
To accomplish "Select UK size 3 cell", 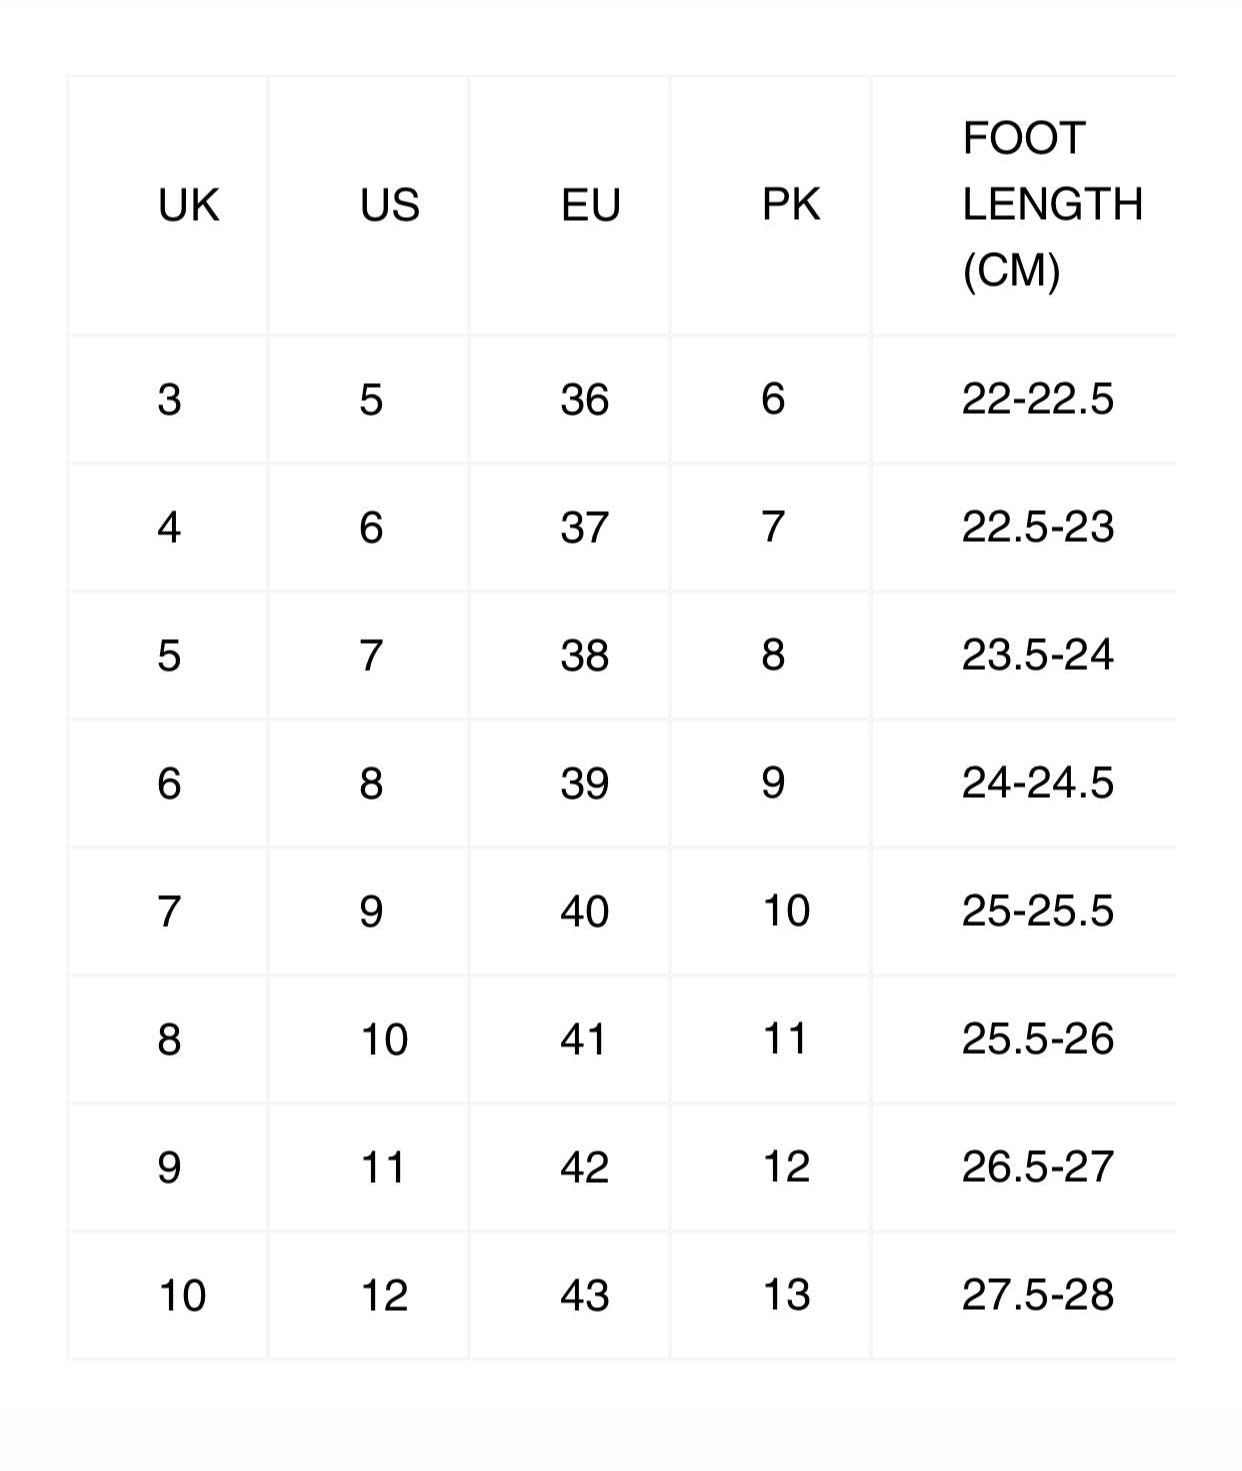I will click(x=169, y=400).
